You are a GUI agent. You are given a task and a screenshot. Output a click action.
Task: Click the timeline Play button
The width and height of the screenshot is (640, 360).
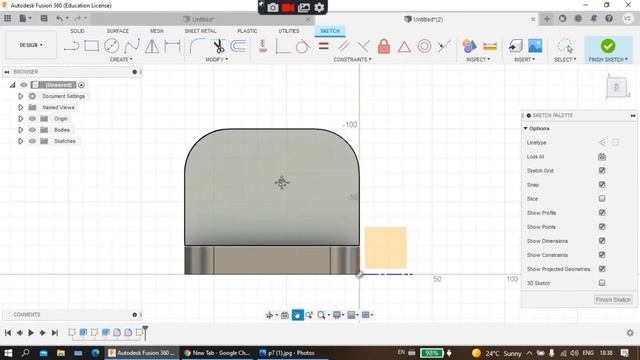click(31, 333)
